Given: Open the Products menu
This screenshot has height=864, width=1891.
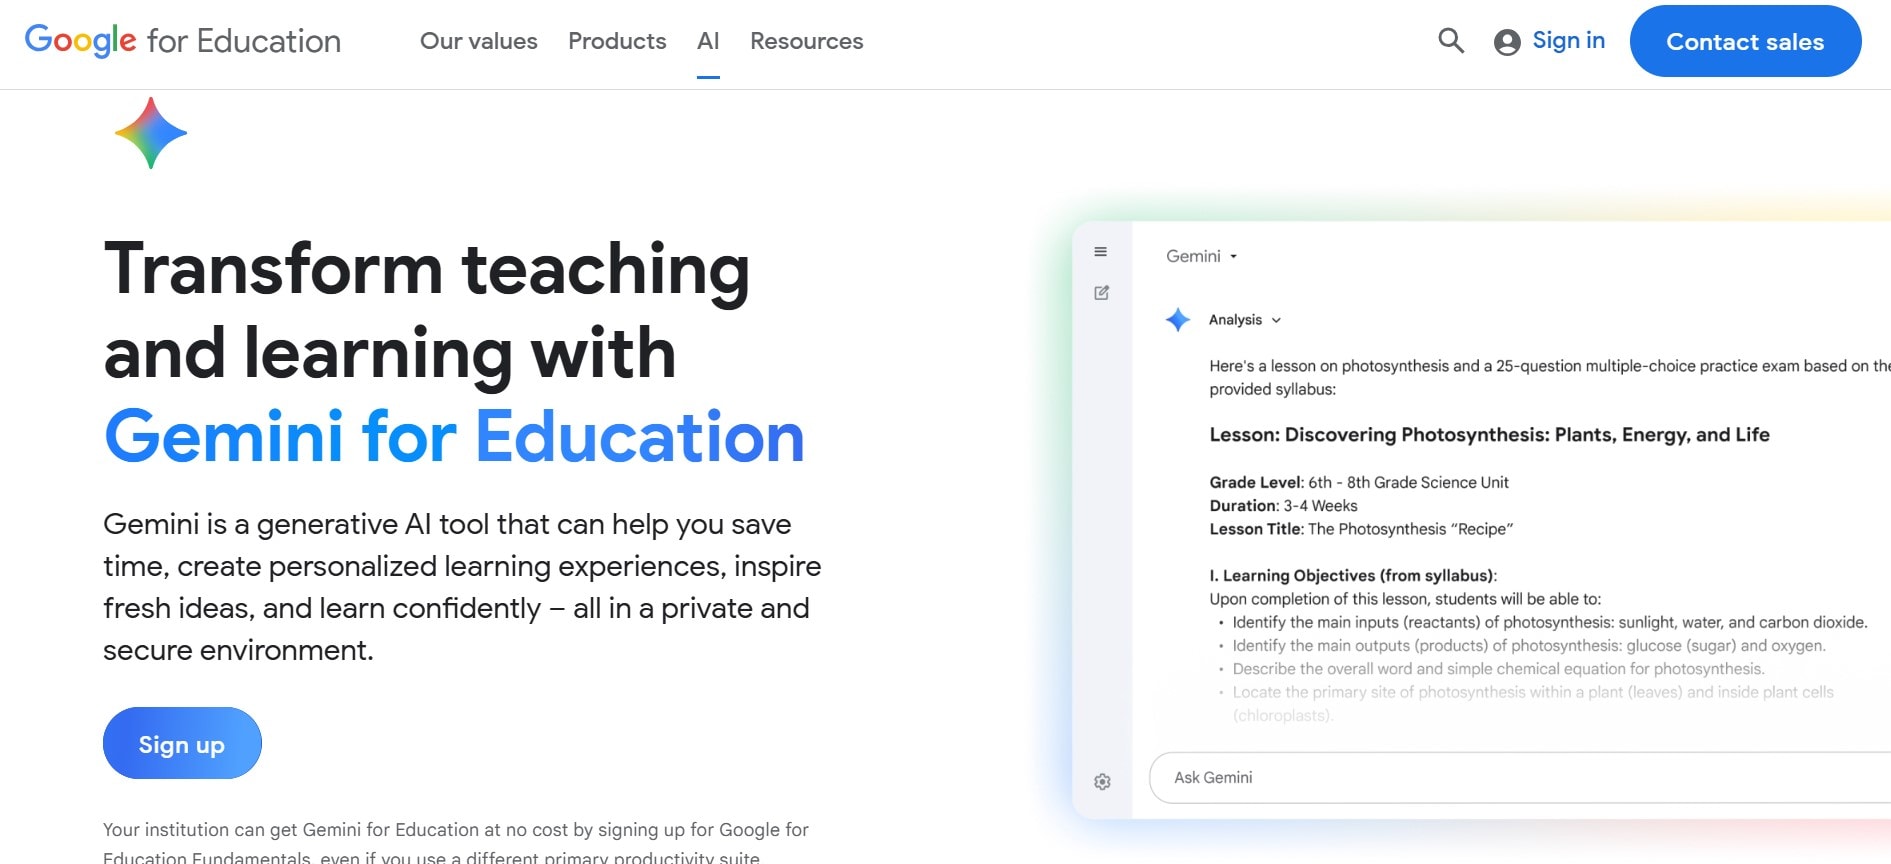Looking at the screenshot, I should 617,41.
